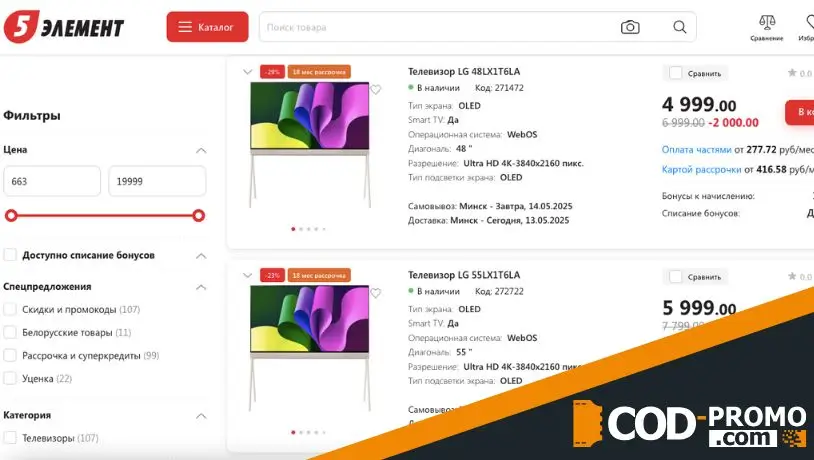814x460 pixels.
Task: Click rating star of LG 48LX1T6LA
Action: pyautogui.click(x=792, y=73)
